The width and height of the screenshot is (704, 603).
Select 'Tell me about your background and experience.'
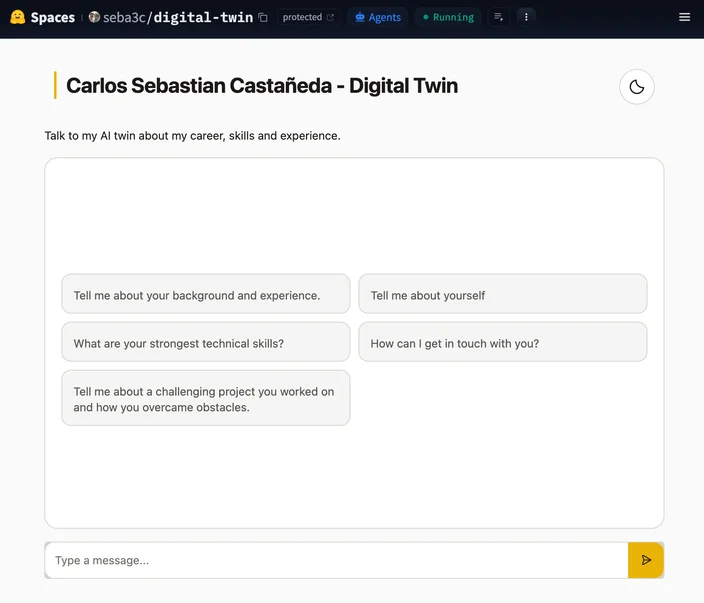tap(206, 294)
